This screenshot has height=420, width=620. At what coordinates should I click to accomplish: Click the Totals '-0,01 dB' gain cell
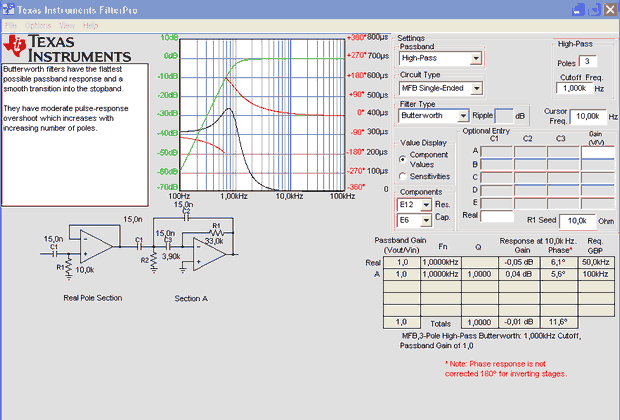point(519,322)
